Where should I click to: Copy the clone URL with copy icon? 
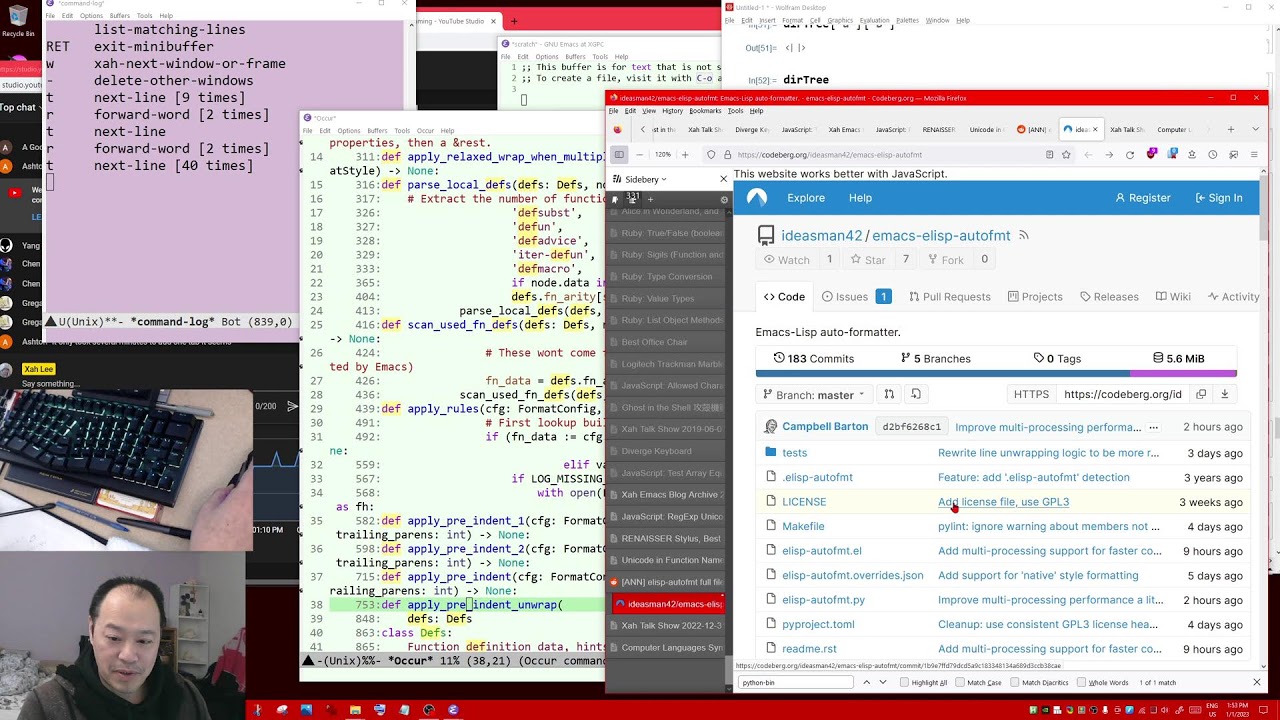click(x=1201, y=394)
